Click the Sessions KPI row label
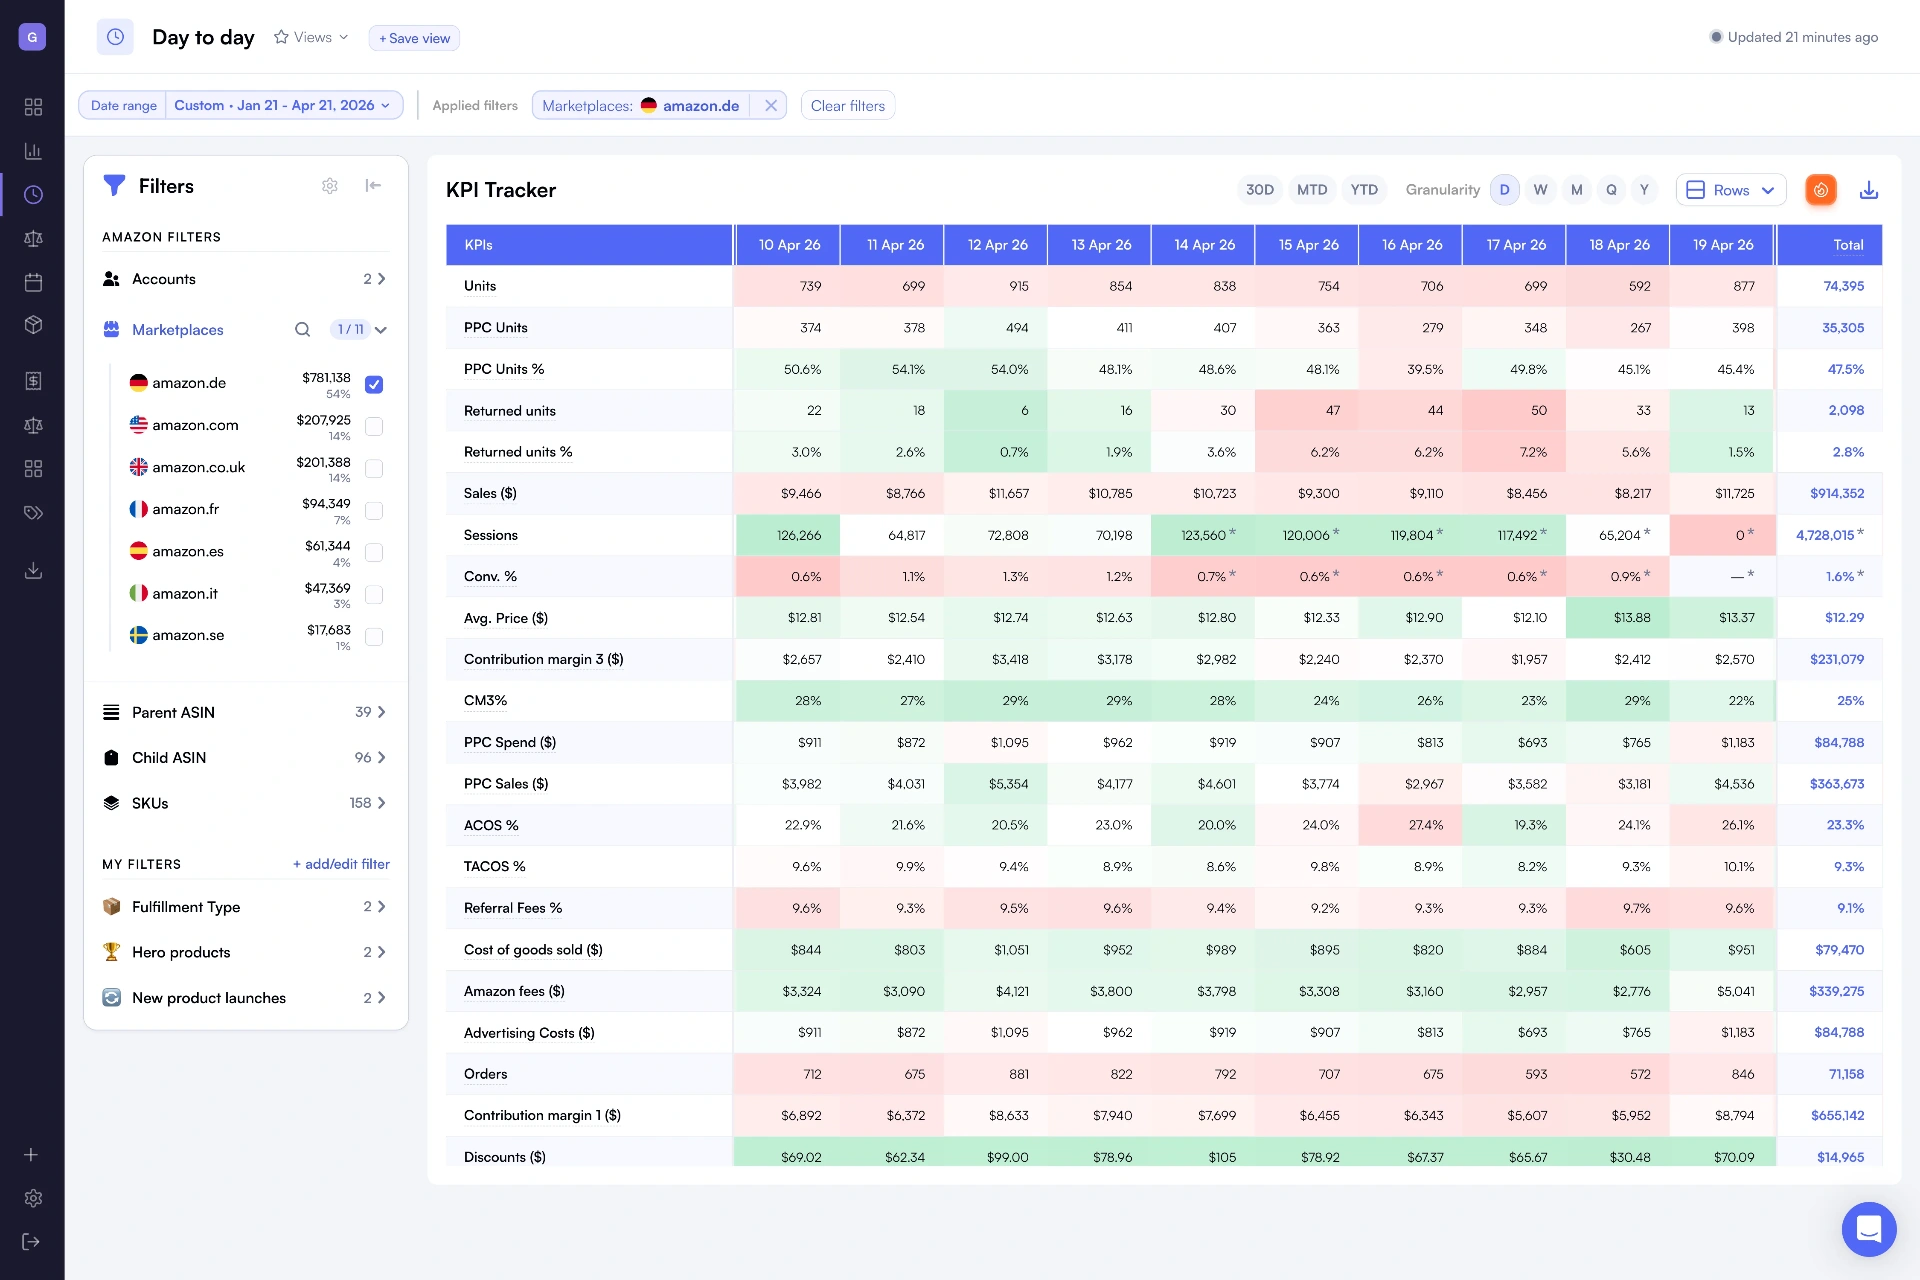This screenshot has height=1280, width=1920. [491, 535]
